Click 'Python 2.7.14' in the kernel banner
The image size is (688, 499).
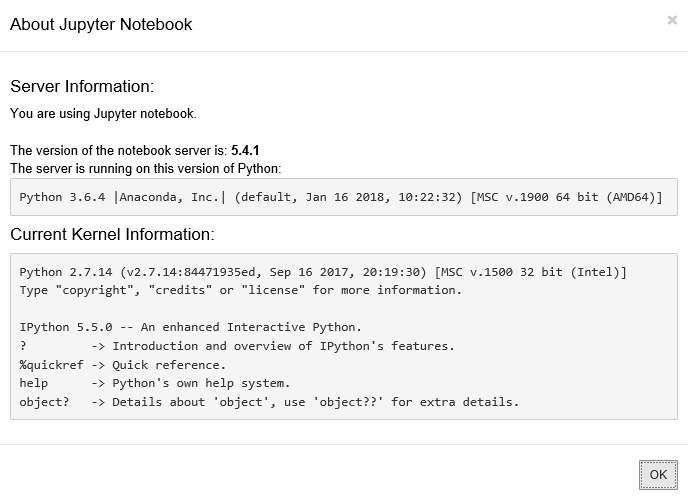pyautogui.click(x=66, y=272)
